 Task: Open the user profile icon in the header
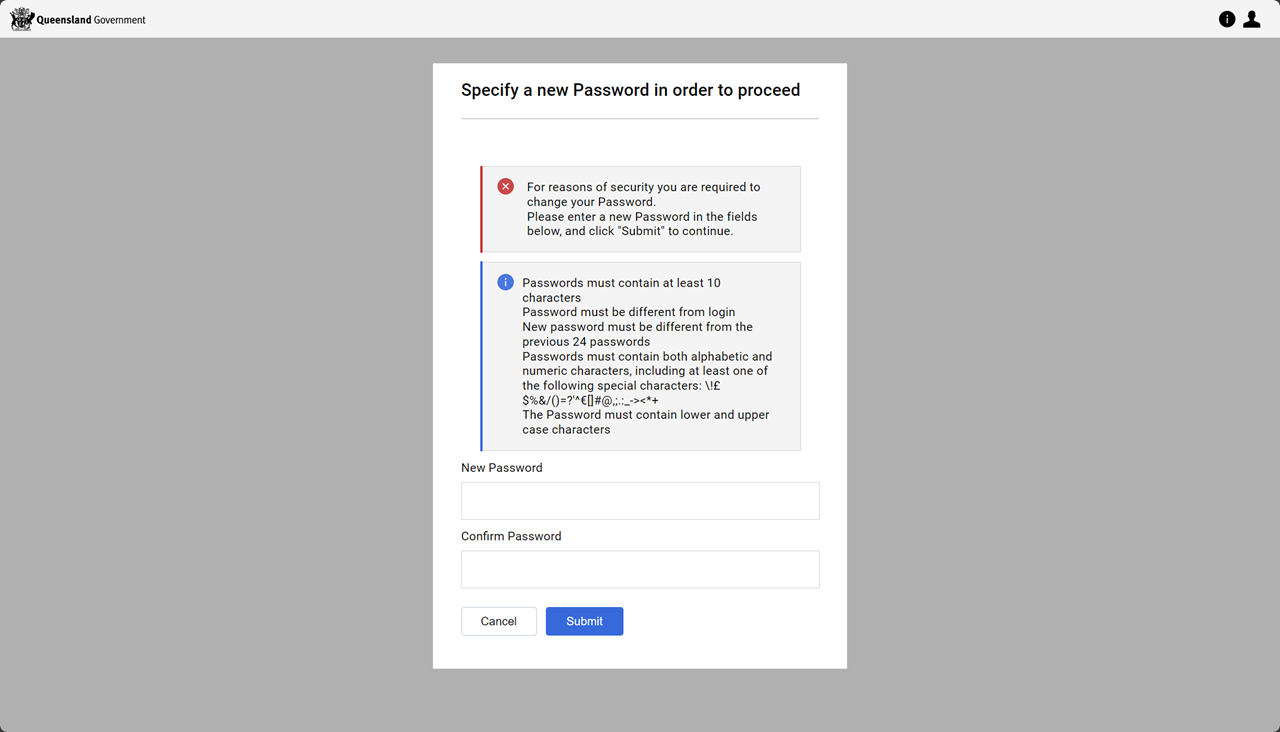pyautogui.click(x=1251, y=19)
